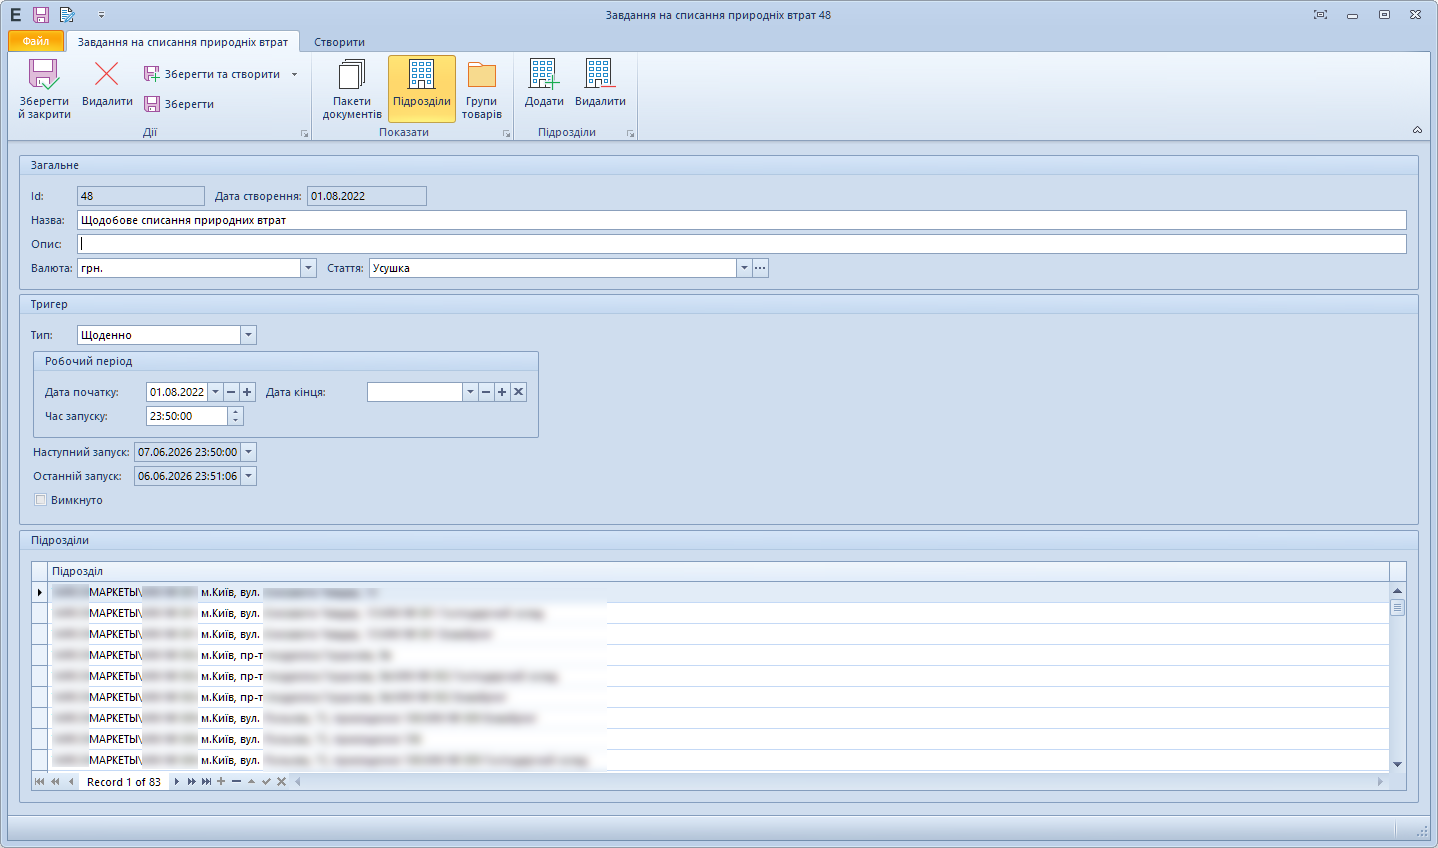This screenshot has width=1438, height=848.
Task: Toggle the Підрозділи show button
Action: (x=422, y=89)
